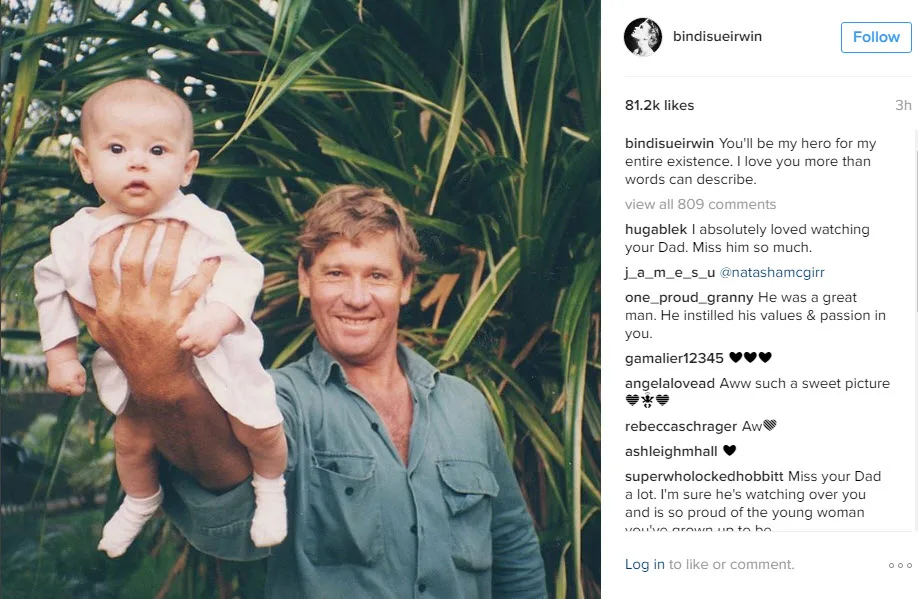Open the three-dot more options menu
918x599 pixels.
point(900,565)
